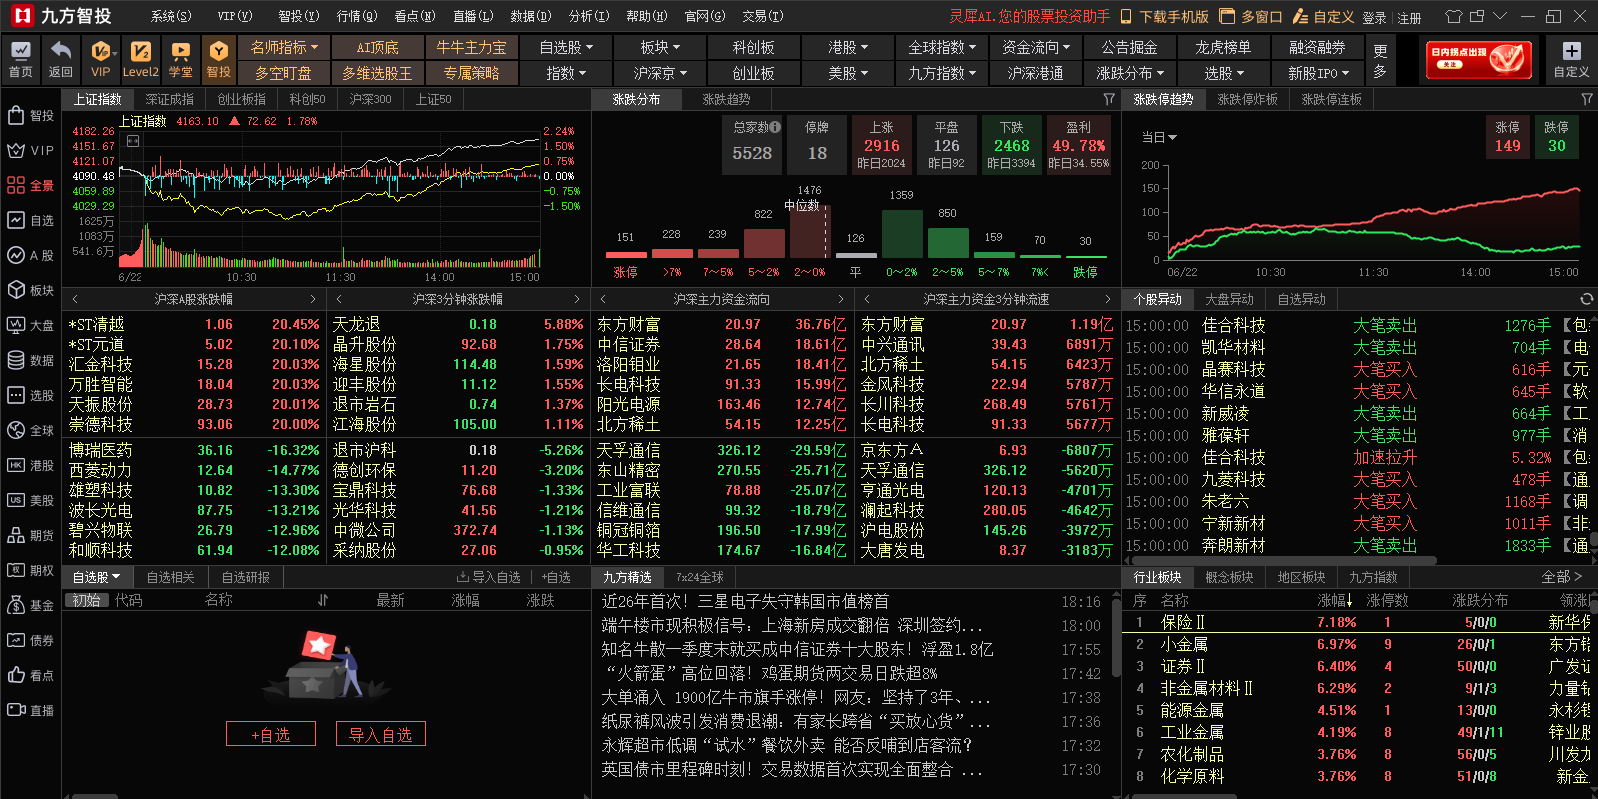Click the 登录 login link

[1374, 17]
